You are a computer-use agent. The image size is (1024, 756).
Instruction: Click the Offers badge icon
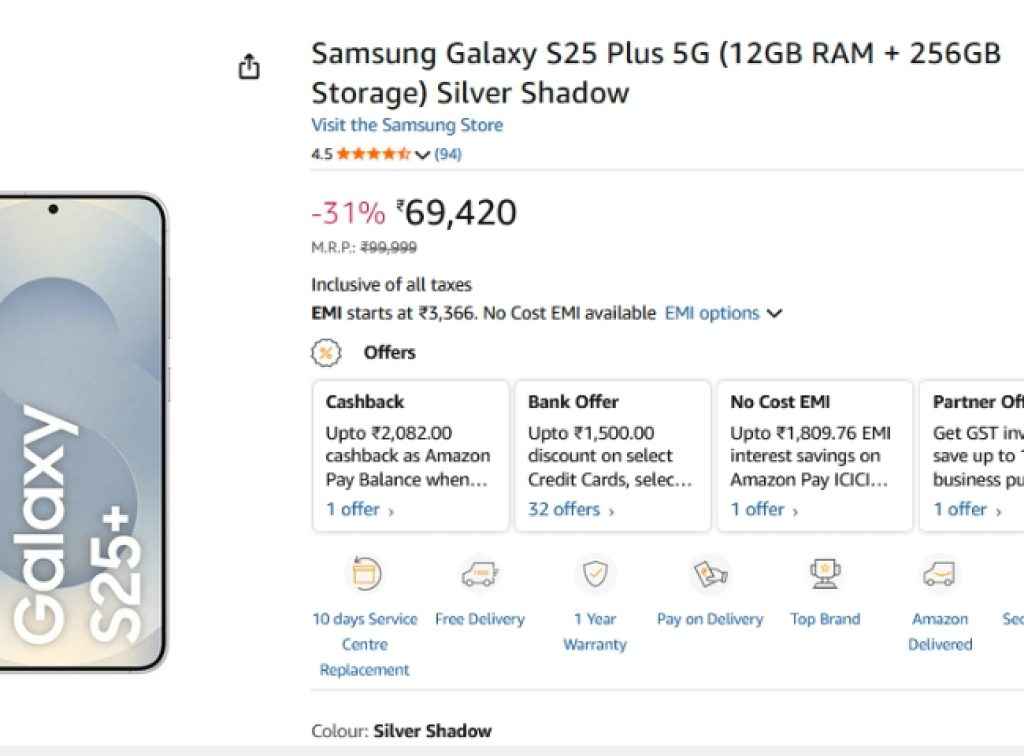click(x=325, y=352)
